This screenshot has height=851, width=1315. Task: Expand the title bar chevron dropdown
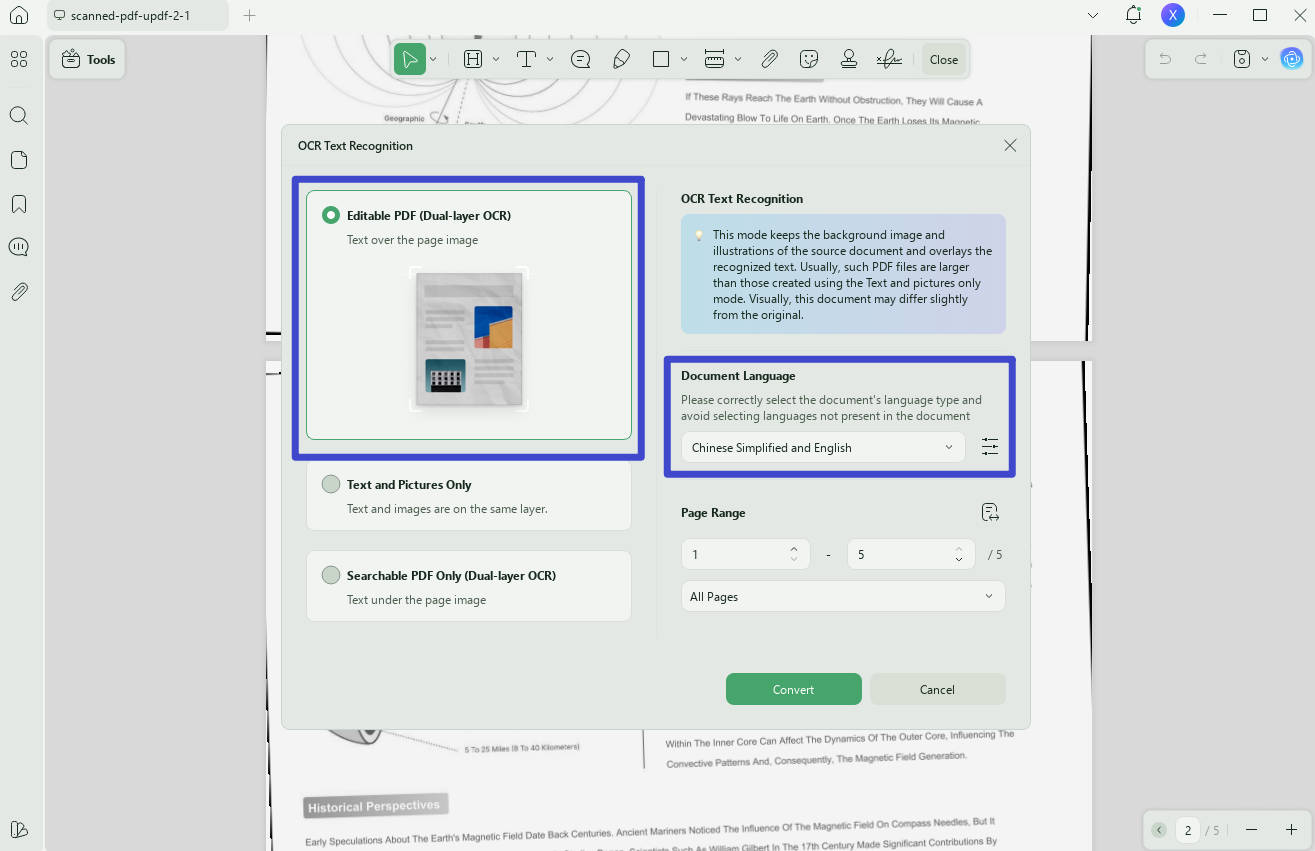tap(1093, 15)
